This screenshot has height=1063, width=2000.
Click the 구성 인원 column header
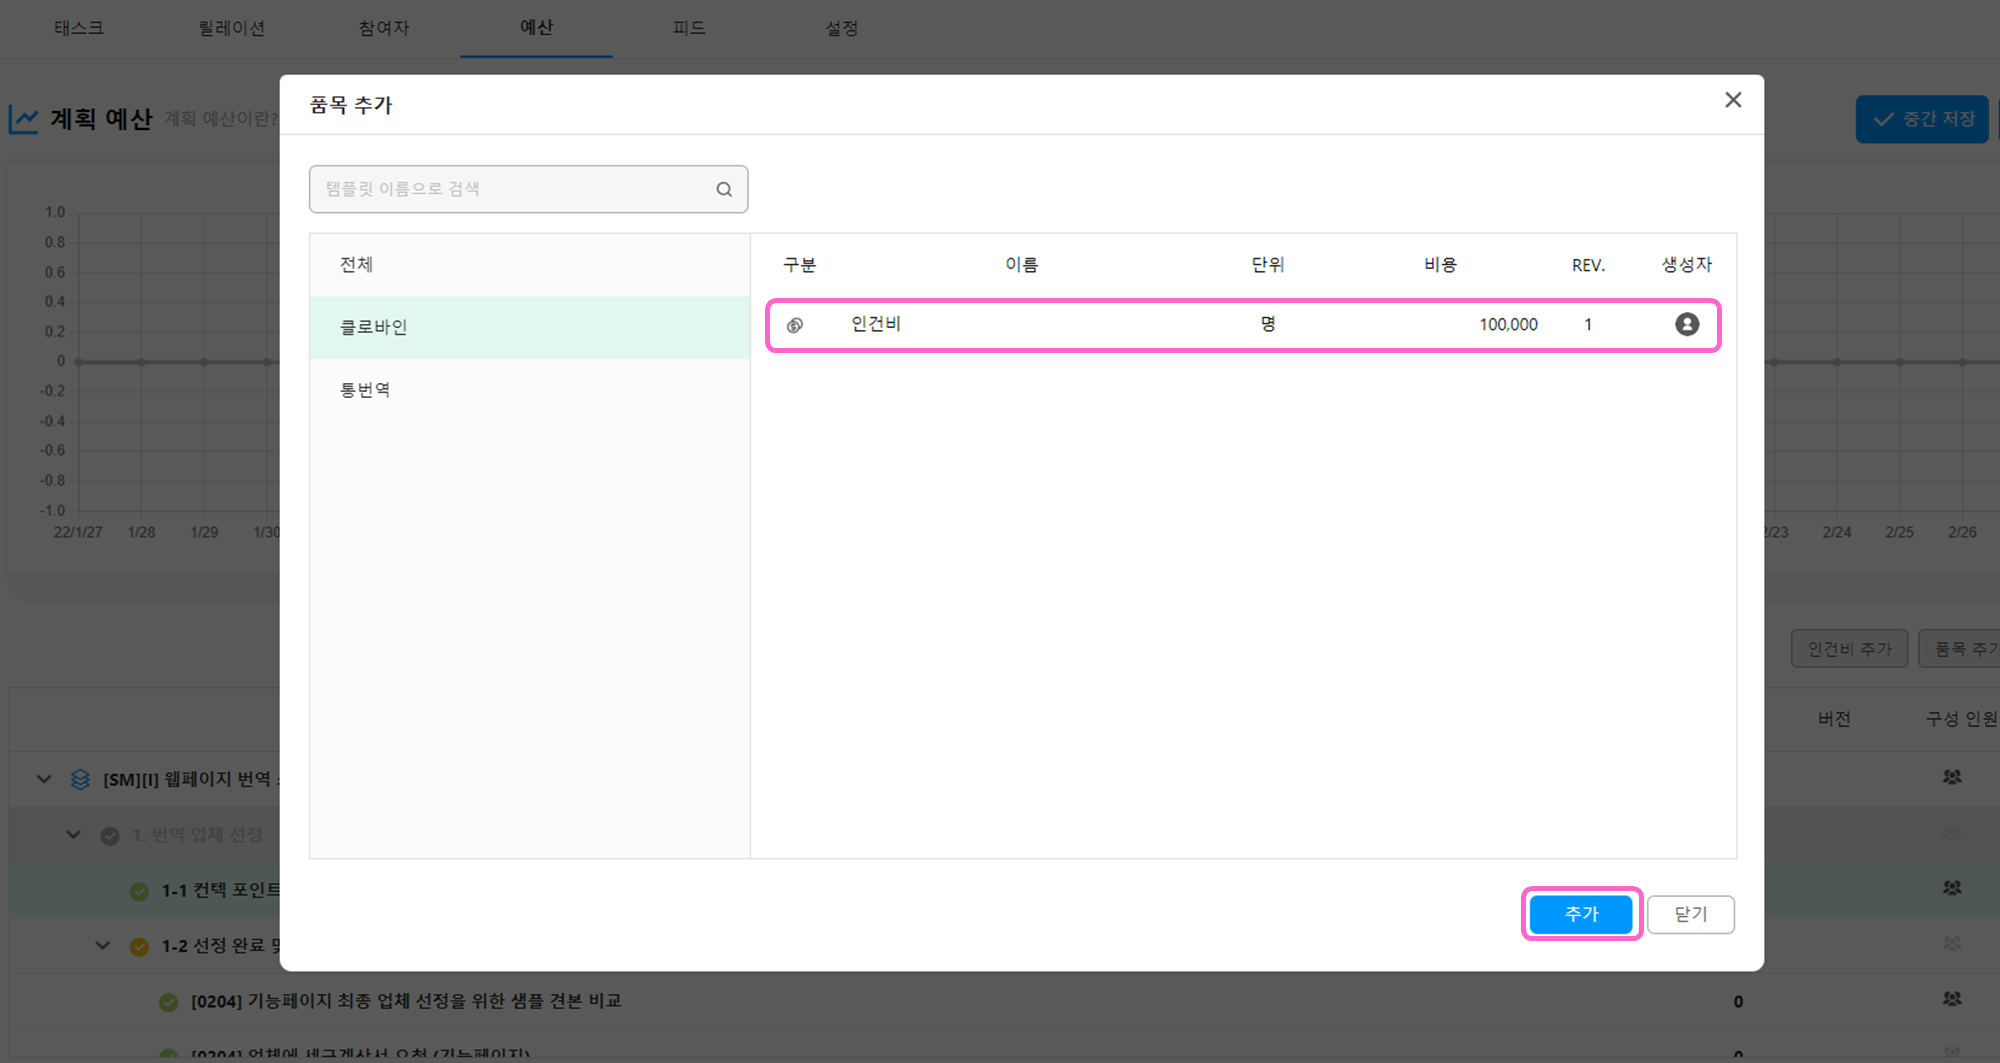1961,719
